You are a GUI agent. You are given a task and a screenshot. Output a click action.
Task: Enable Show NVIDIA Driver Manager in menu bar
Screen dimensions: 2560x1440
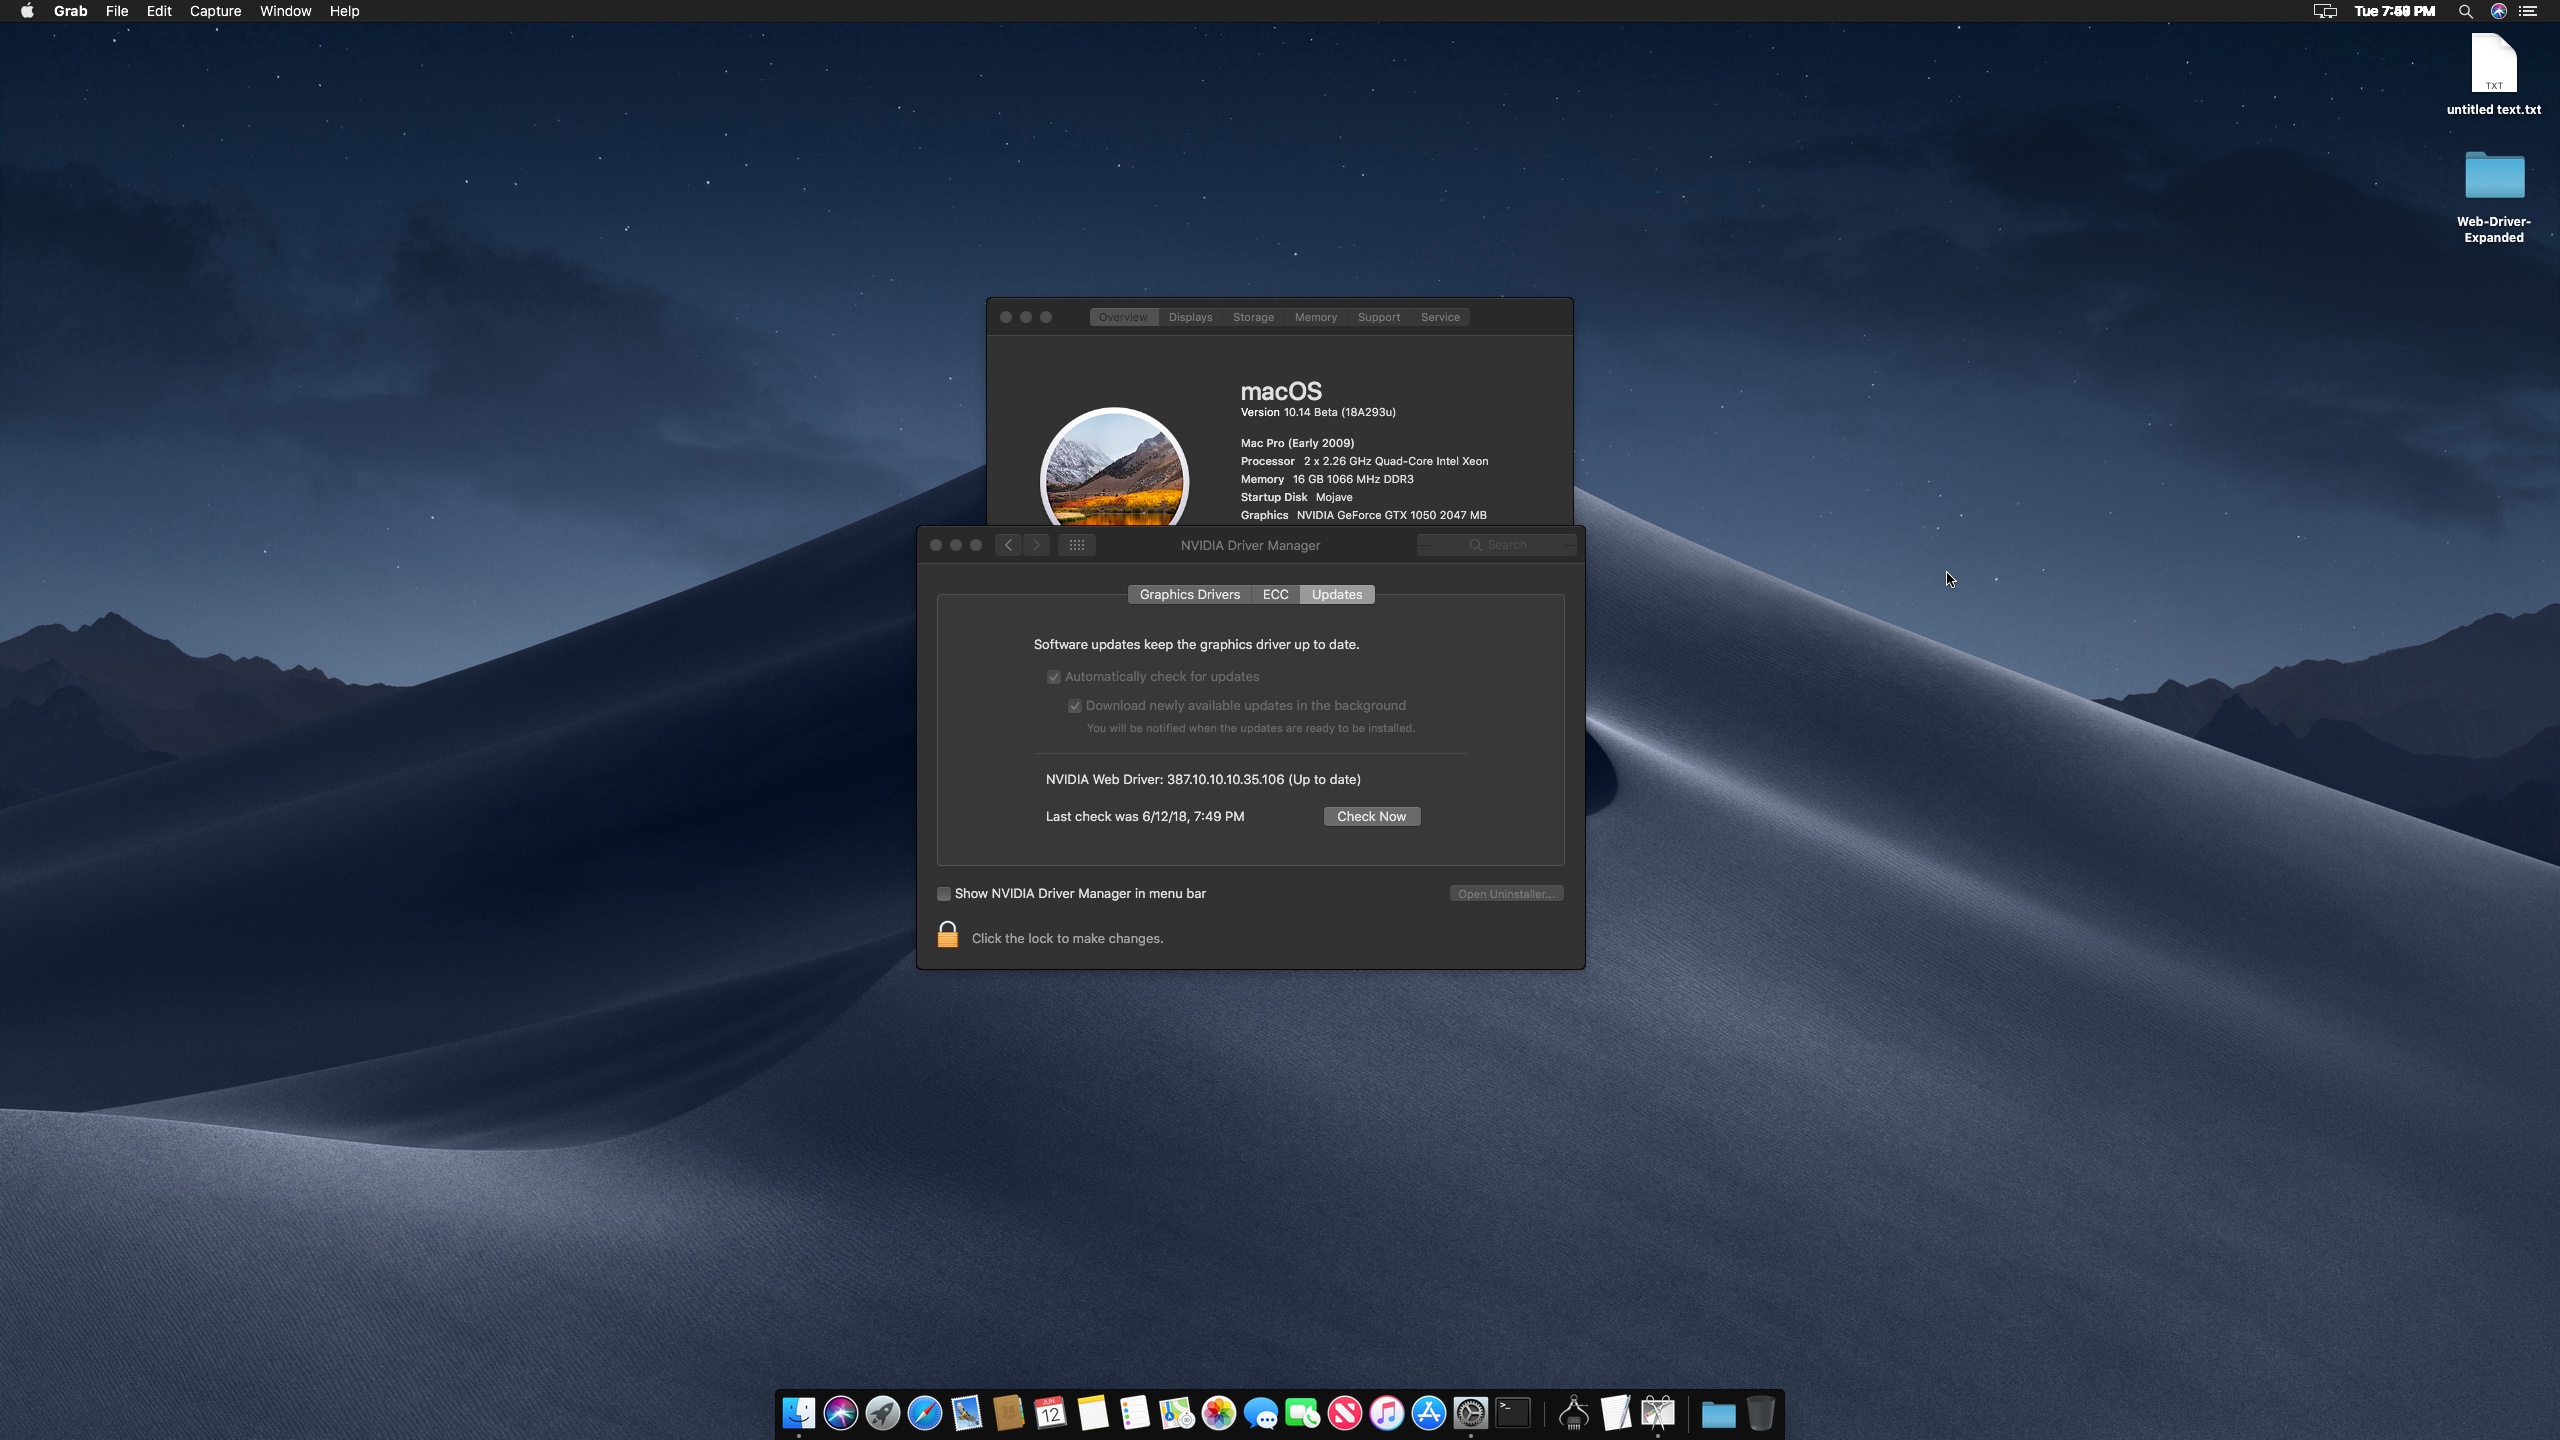point(944,894)
